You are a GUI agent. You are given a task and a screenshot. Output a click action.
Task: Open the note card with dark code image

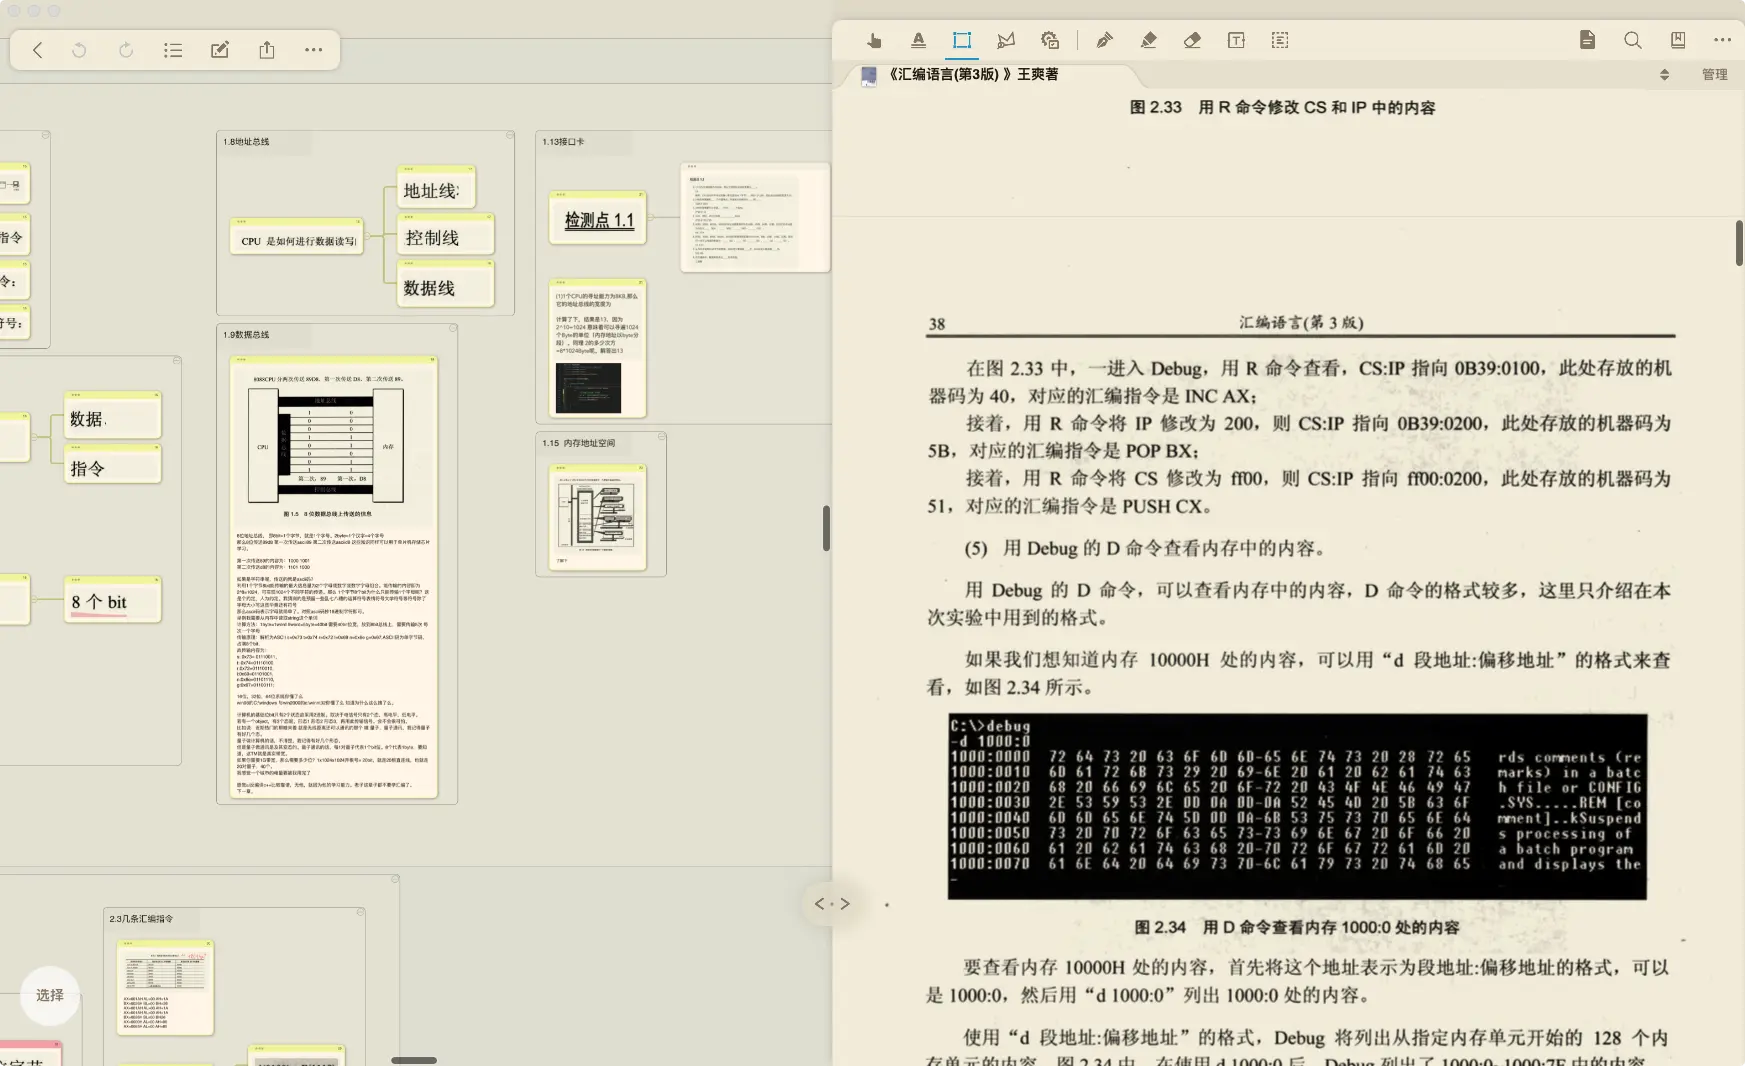click(598, 348)
